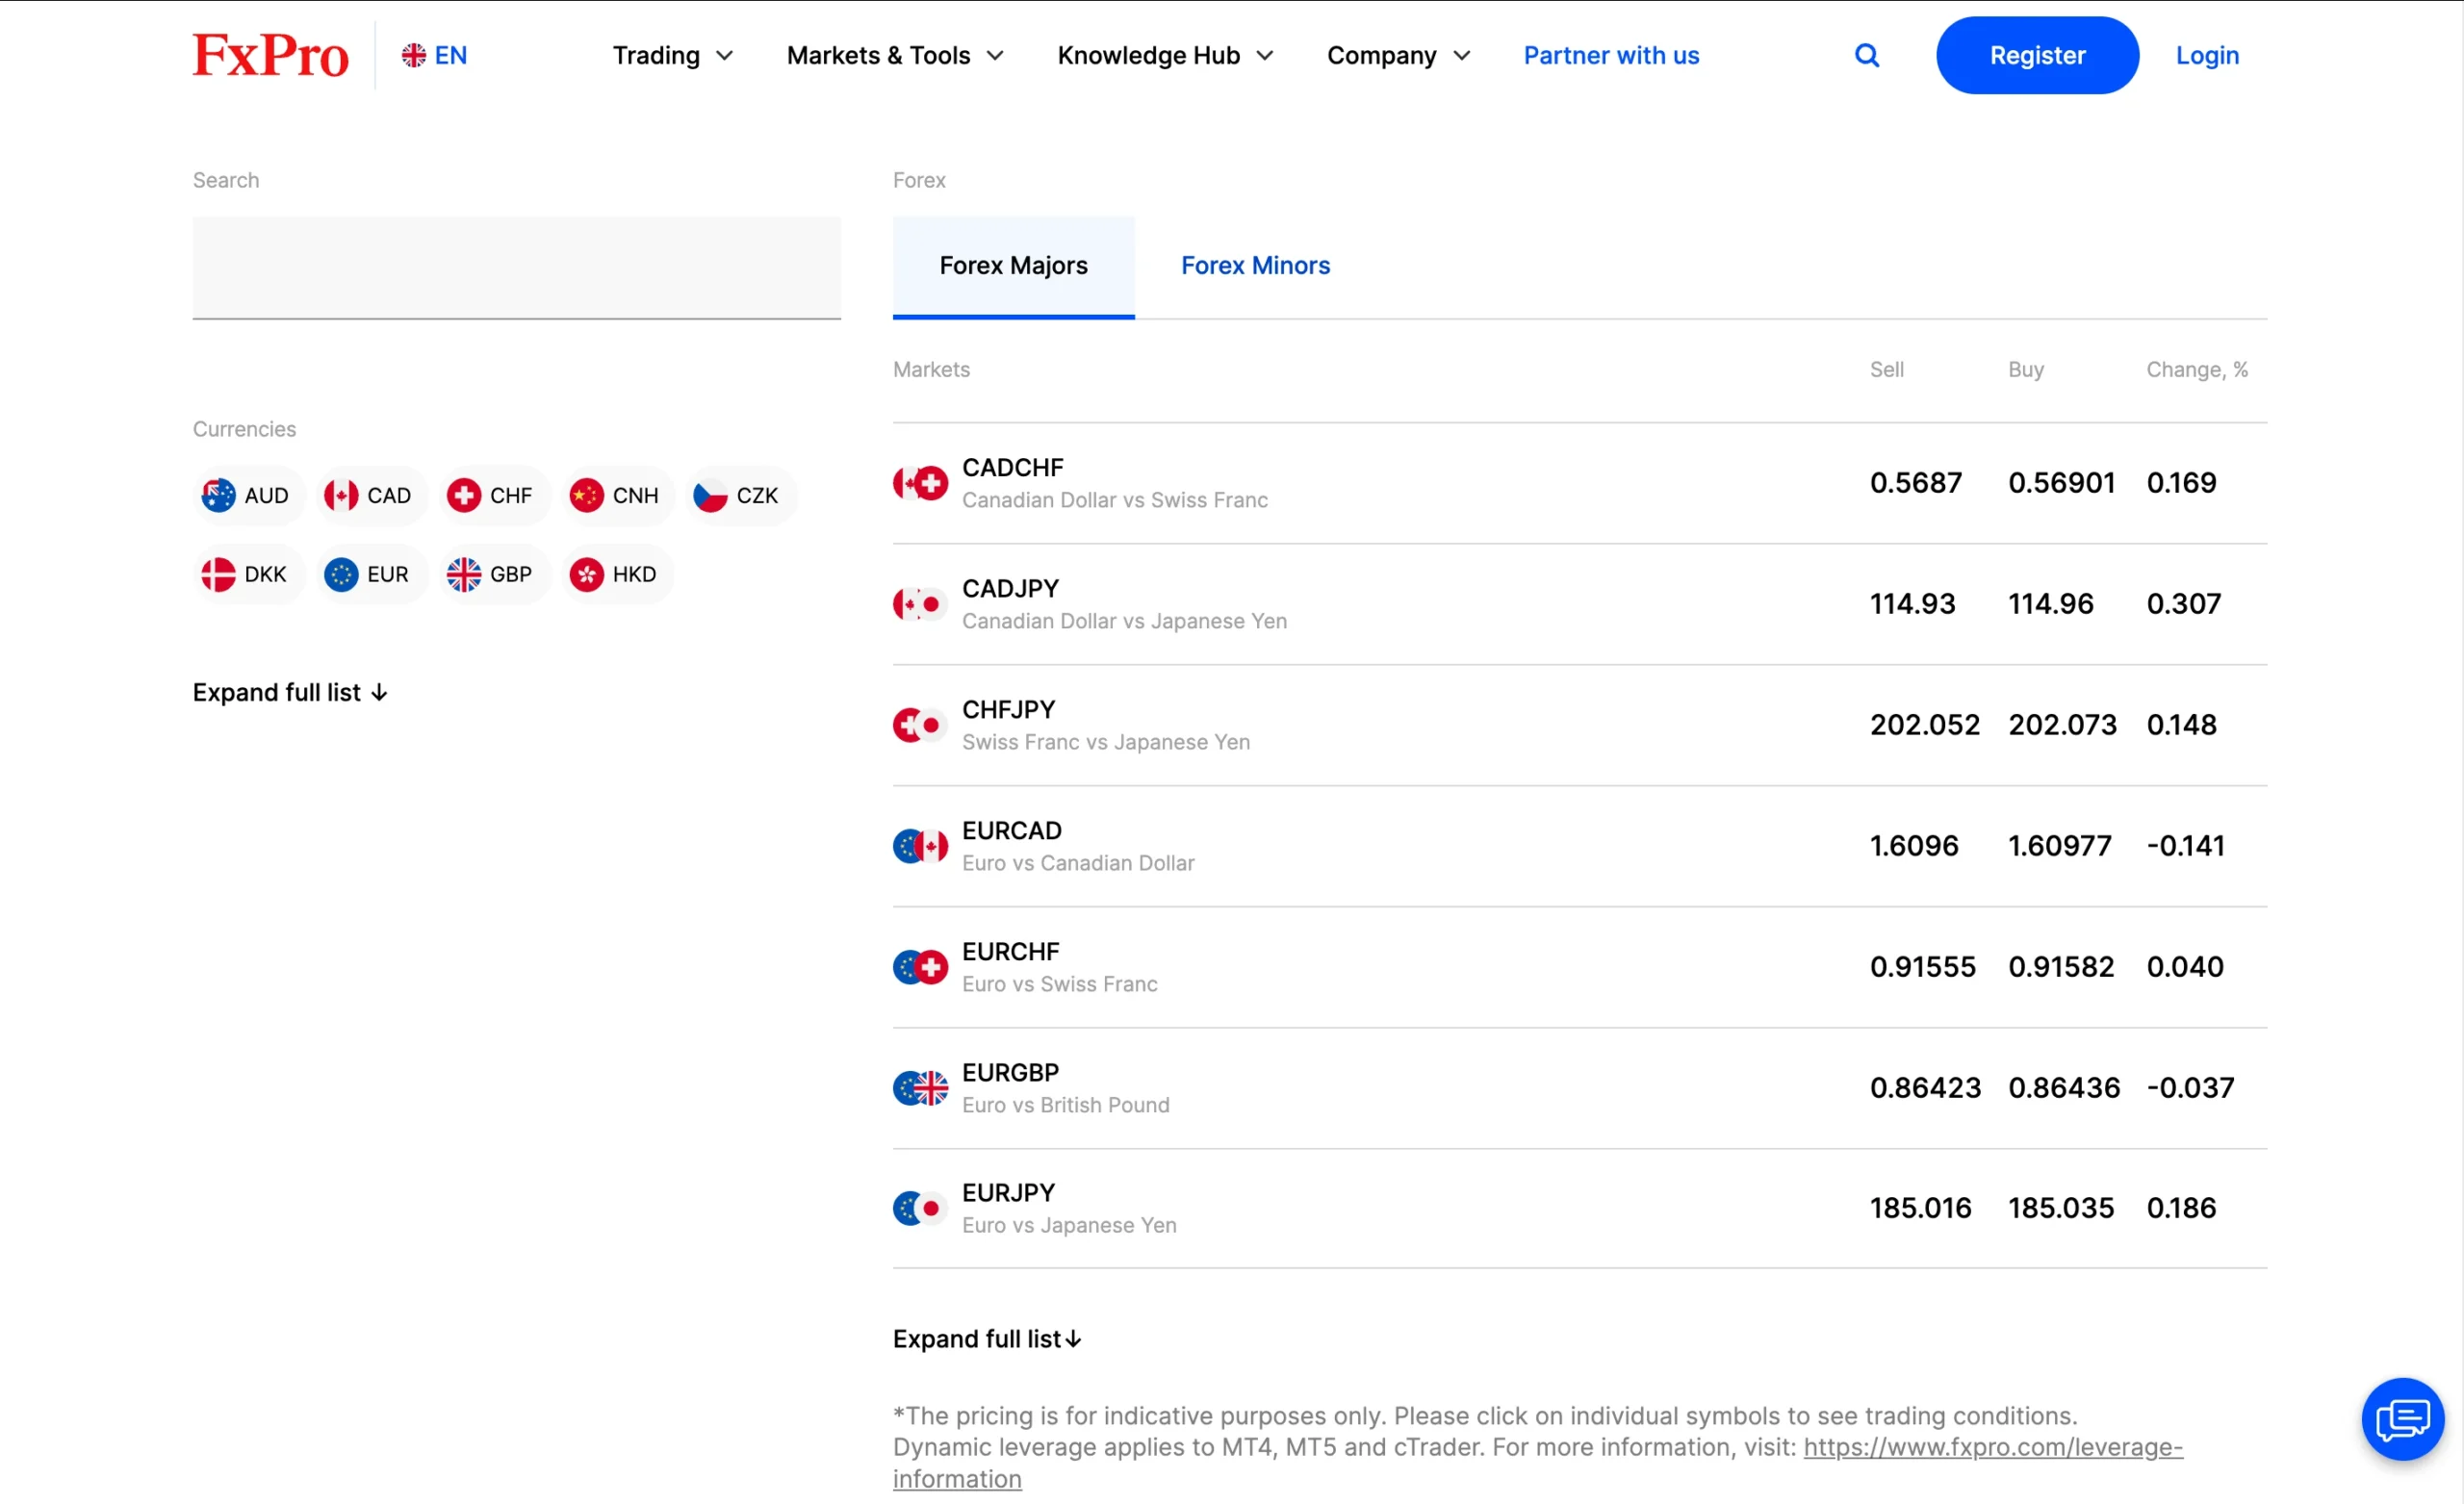
Task: Click the EURCHF flag pair icon
Action: click(x=920, y=967)
